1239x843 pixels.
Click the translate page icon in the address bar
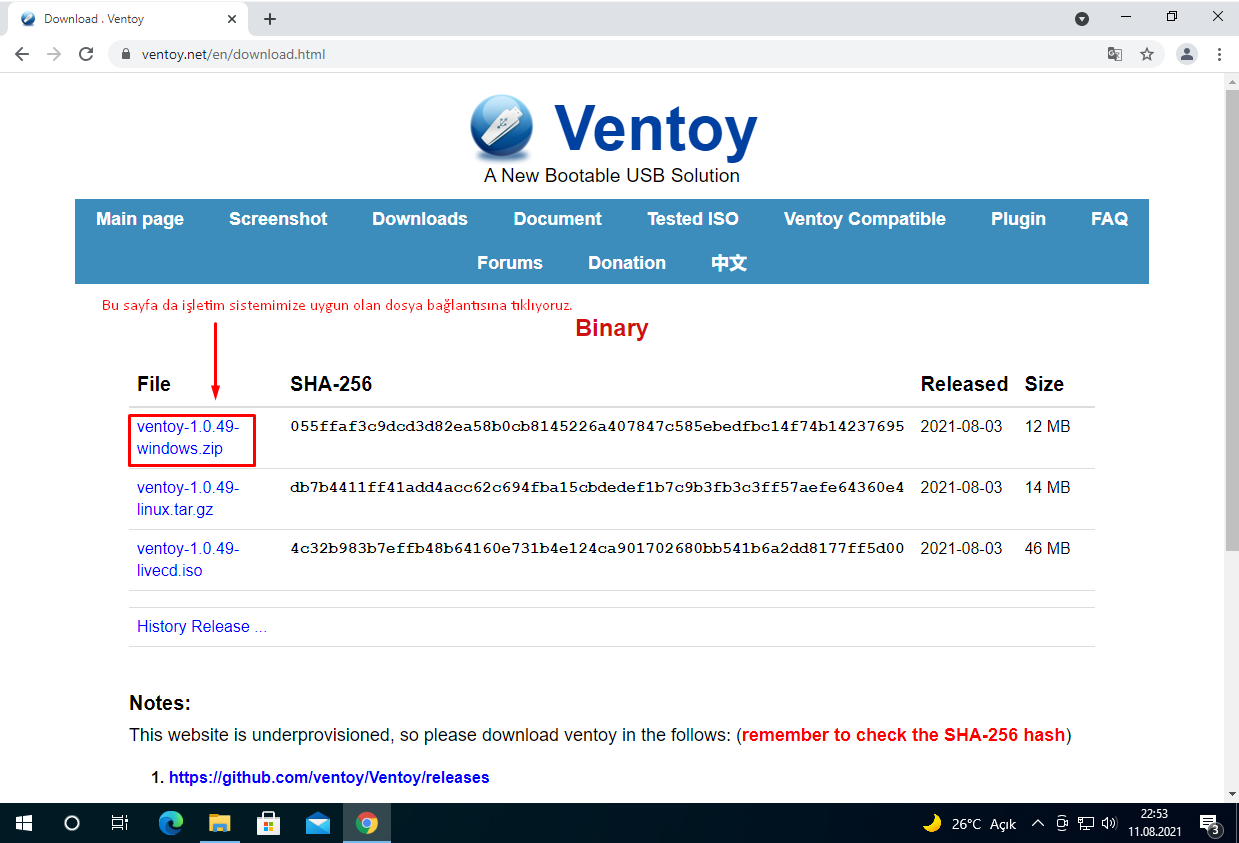(x=1115, y=54)
